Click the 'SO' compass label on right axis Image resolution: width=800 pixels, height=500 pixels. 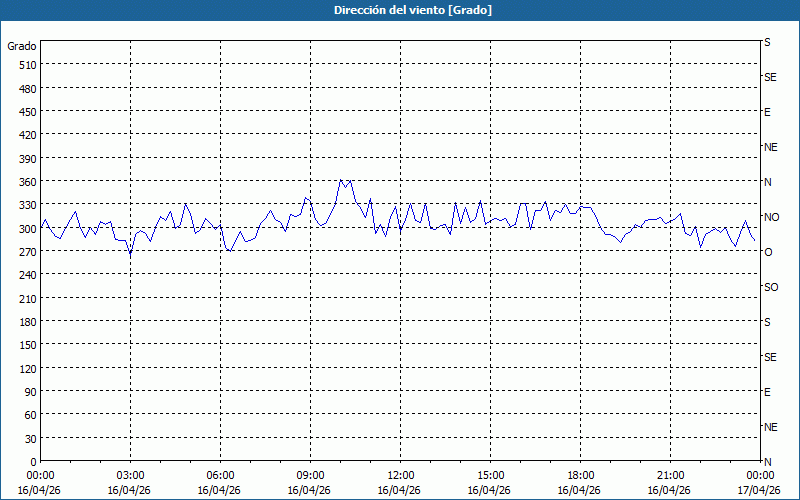pos(771,287)
